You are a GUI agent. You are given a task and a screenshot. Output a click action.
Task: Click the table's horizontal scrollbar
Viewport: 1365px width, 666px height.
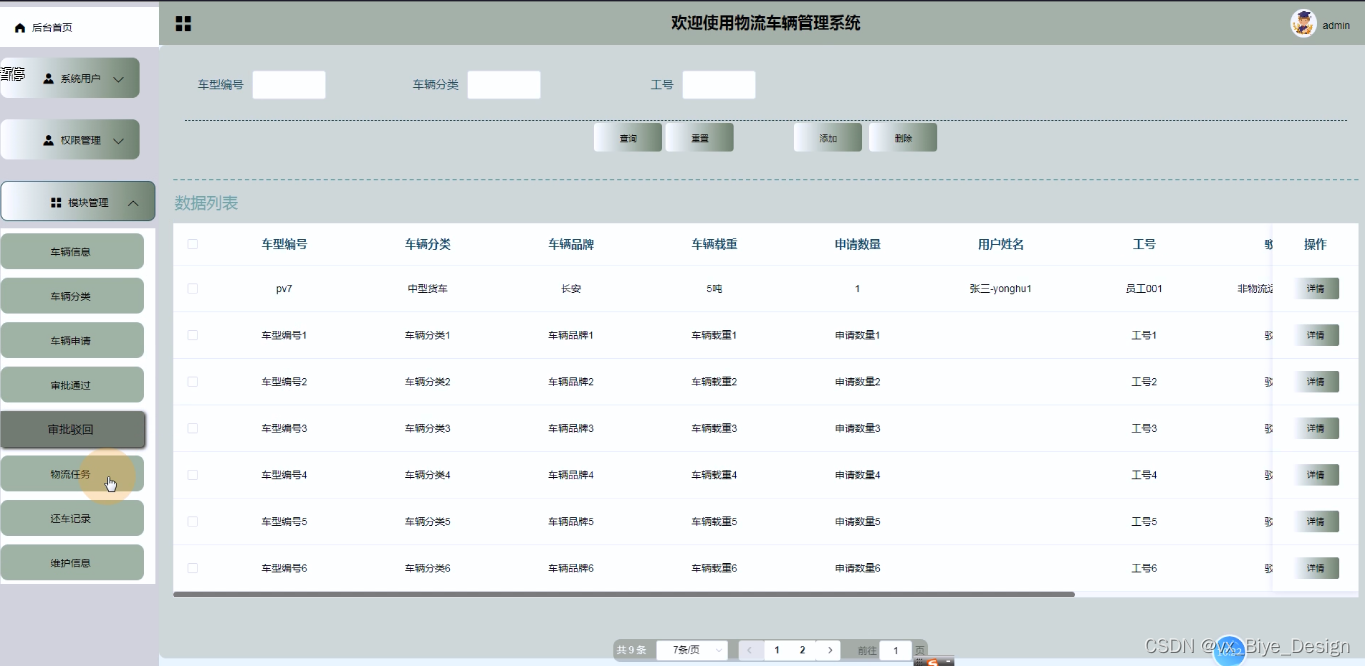(624, 594)
